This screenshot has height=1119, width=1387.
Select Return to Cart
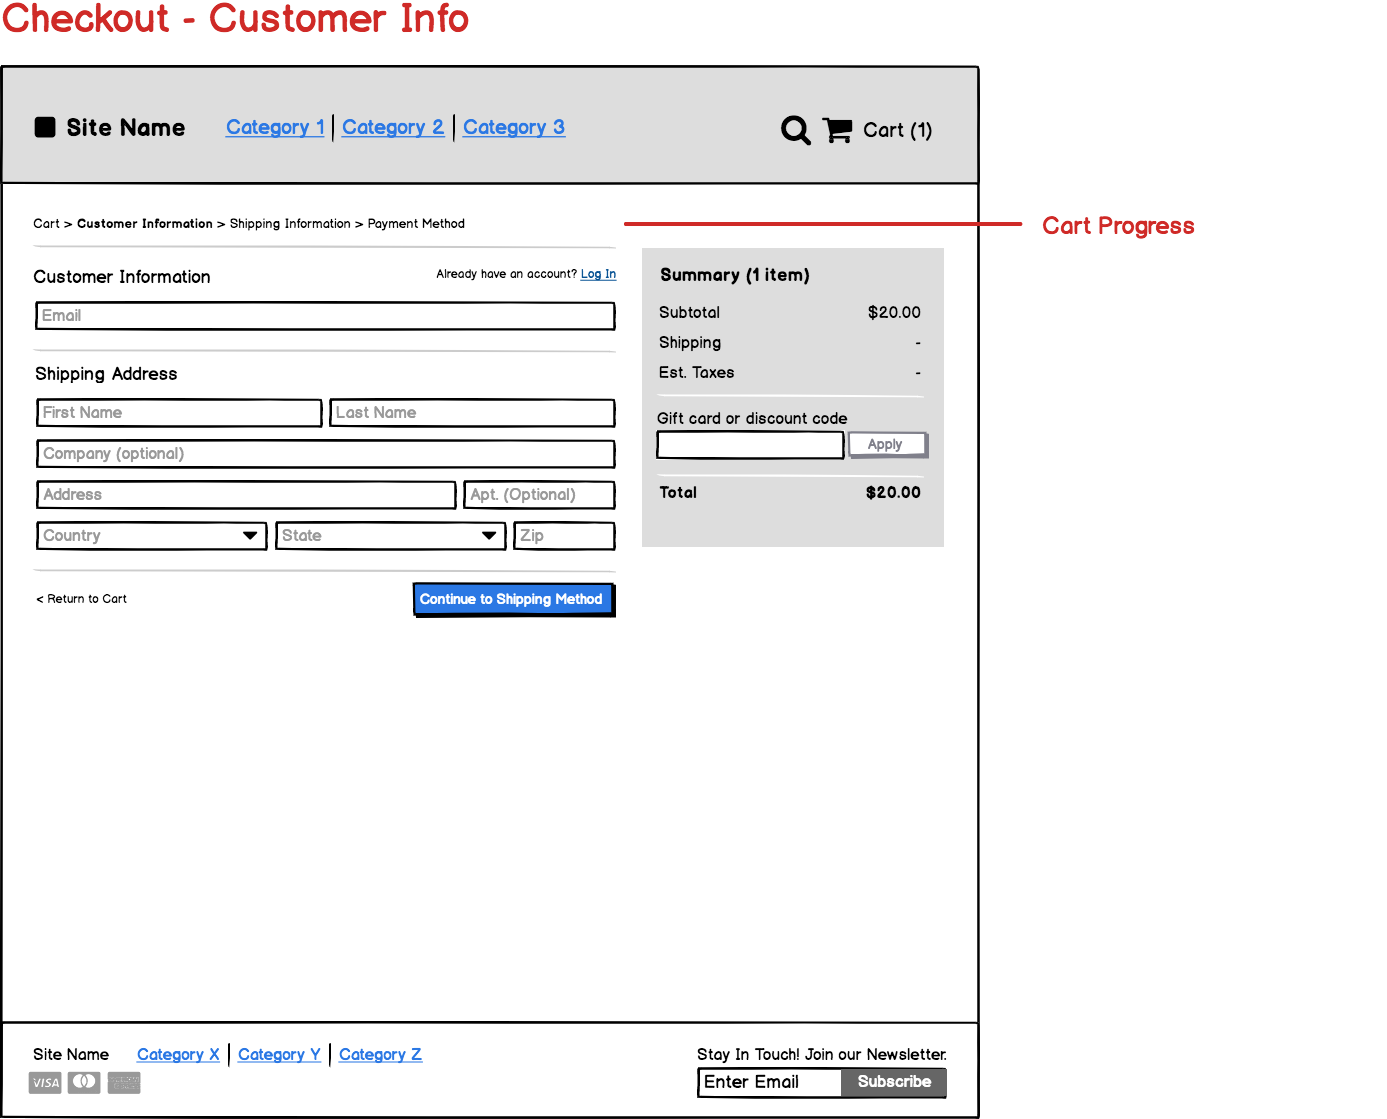click(81, 598)
